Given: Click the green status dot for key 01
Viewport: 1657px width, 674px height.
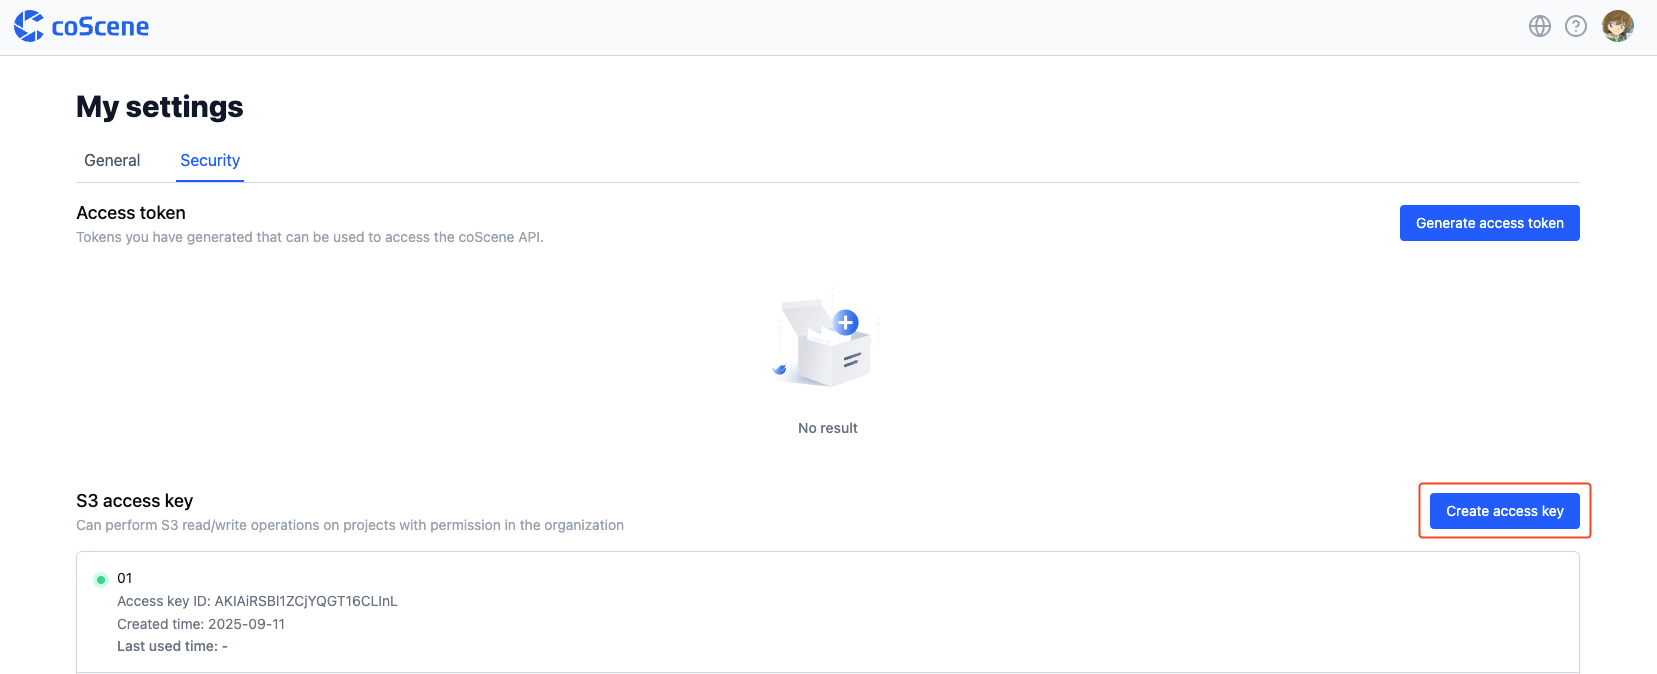Looking at the screenshot, I should click(101, 579).
